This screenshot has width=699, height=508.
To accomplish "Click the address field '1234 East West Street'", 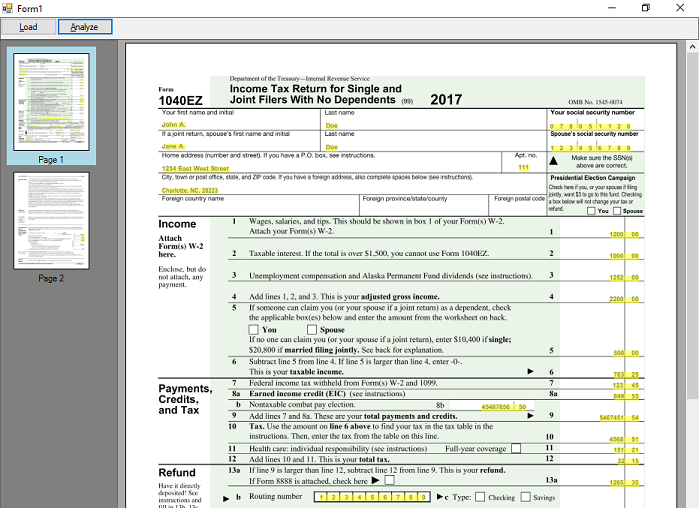I will coord(195,168).
